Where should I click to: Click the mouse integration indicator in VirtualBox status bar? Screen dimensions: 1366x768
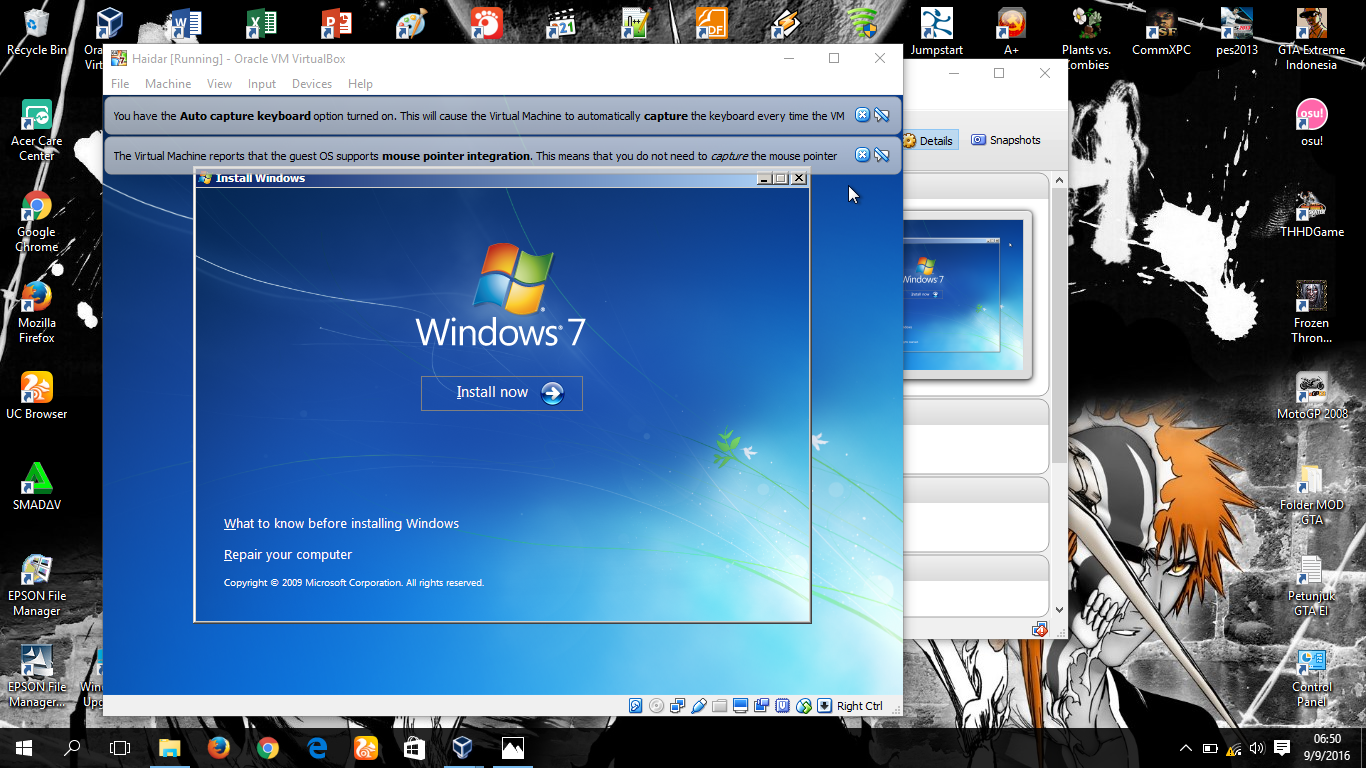coord(803,706)
